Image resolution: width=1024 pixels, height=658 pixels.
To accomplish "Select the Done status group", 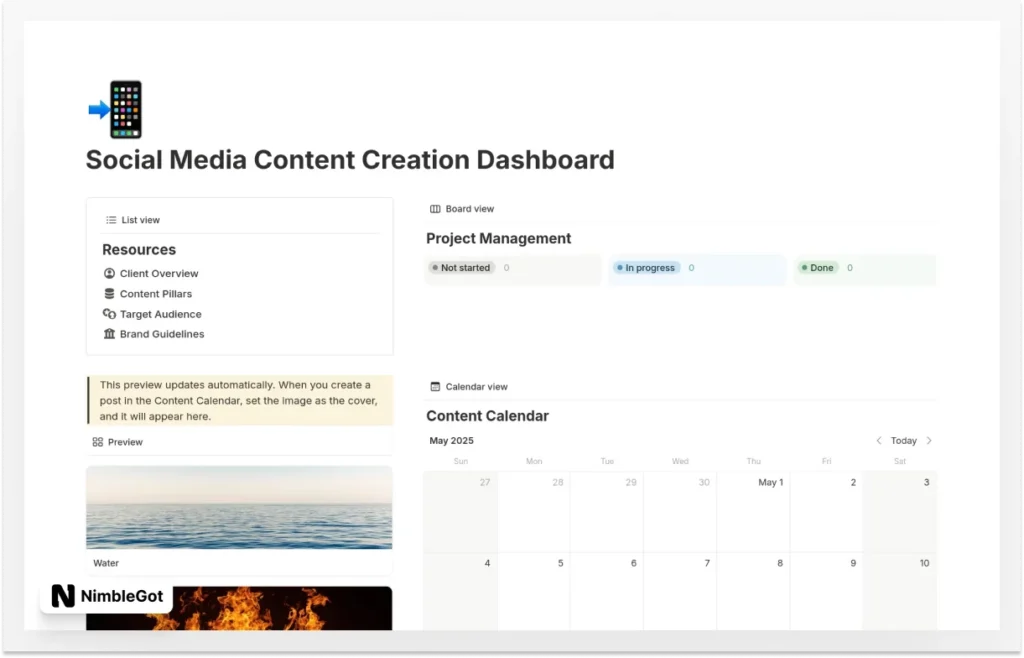I will [819, 267].
